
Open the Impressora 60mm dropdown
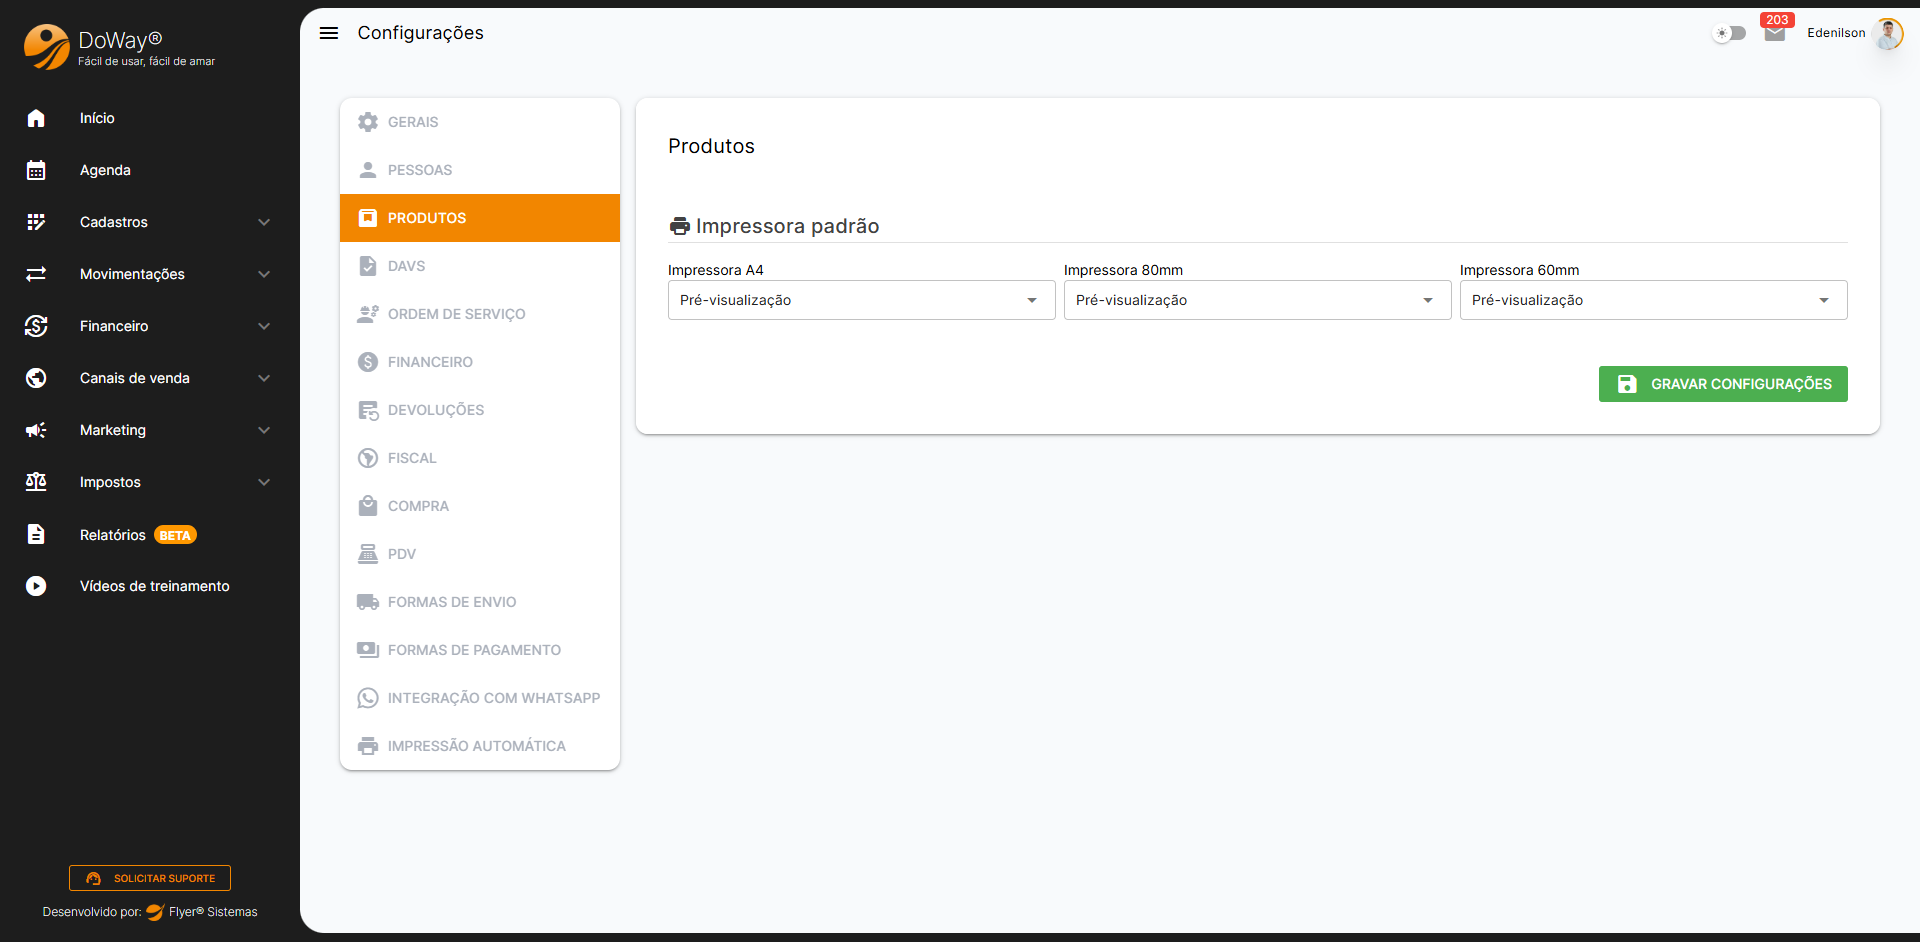click(x=1653, y=300)
